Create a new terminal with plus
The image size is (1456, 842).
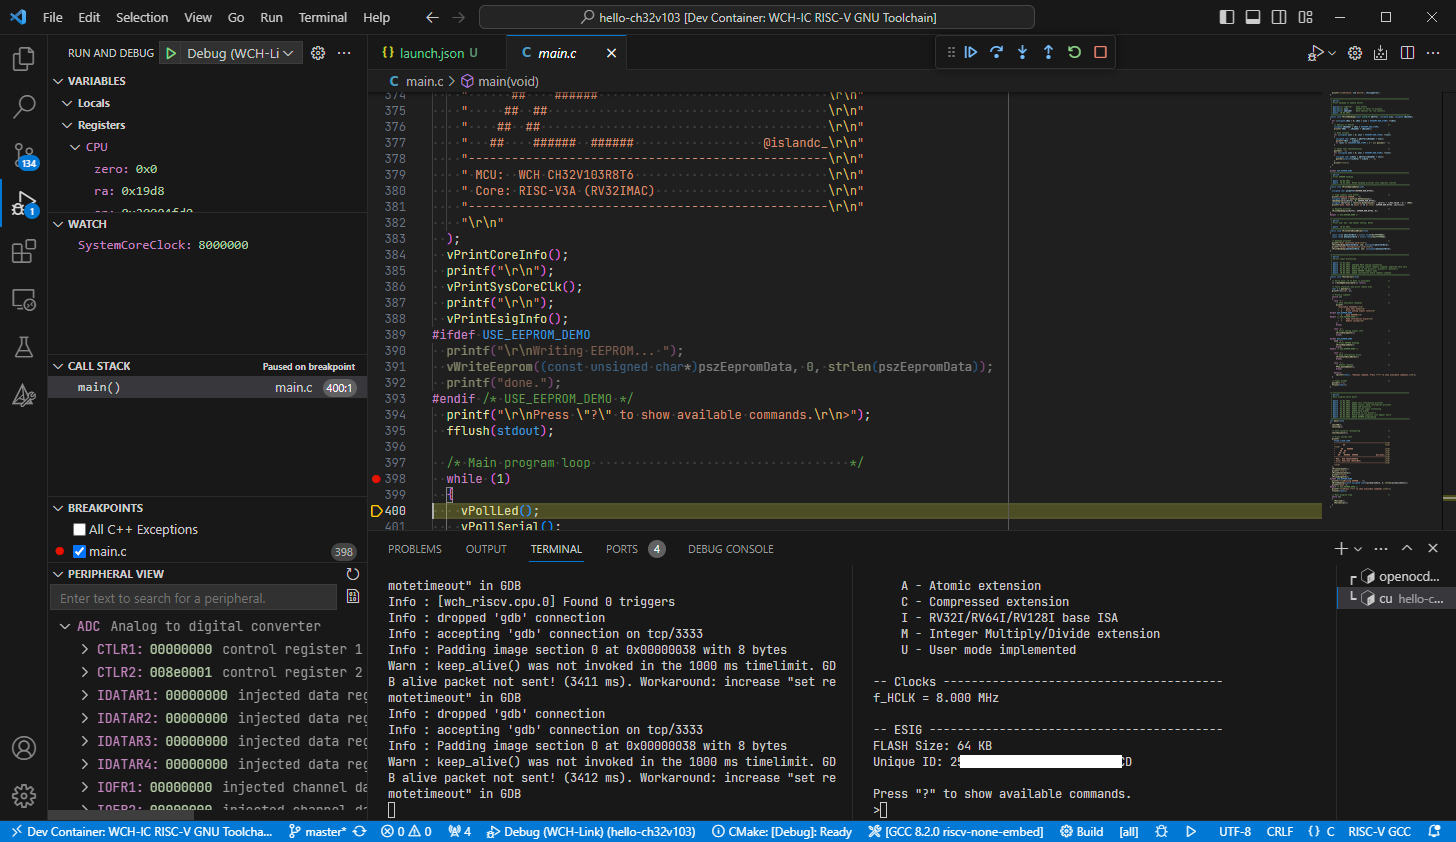coord(1341,548)
